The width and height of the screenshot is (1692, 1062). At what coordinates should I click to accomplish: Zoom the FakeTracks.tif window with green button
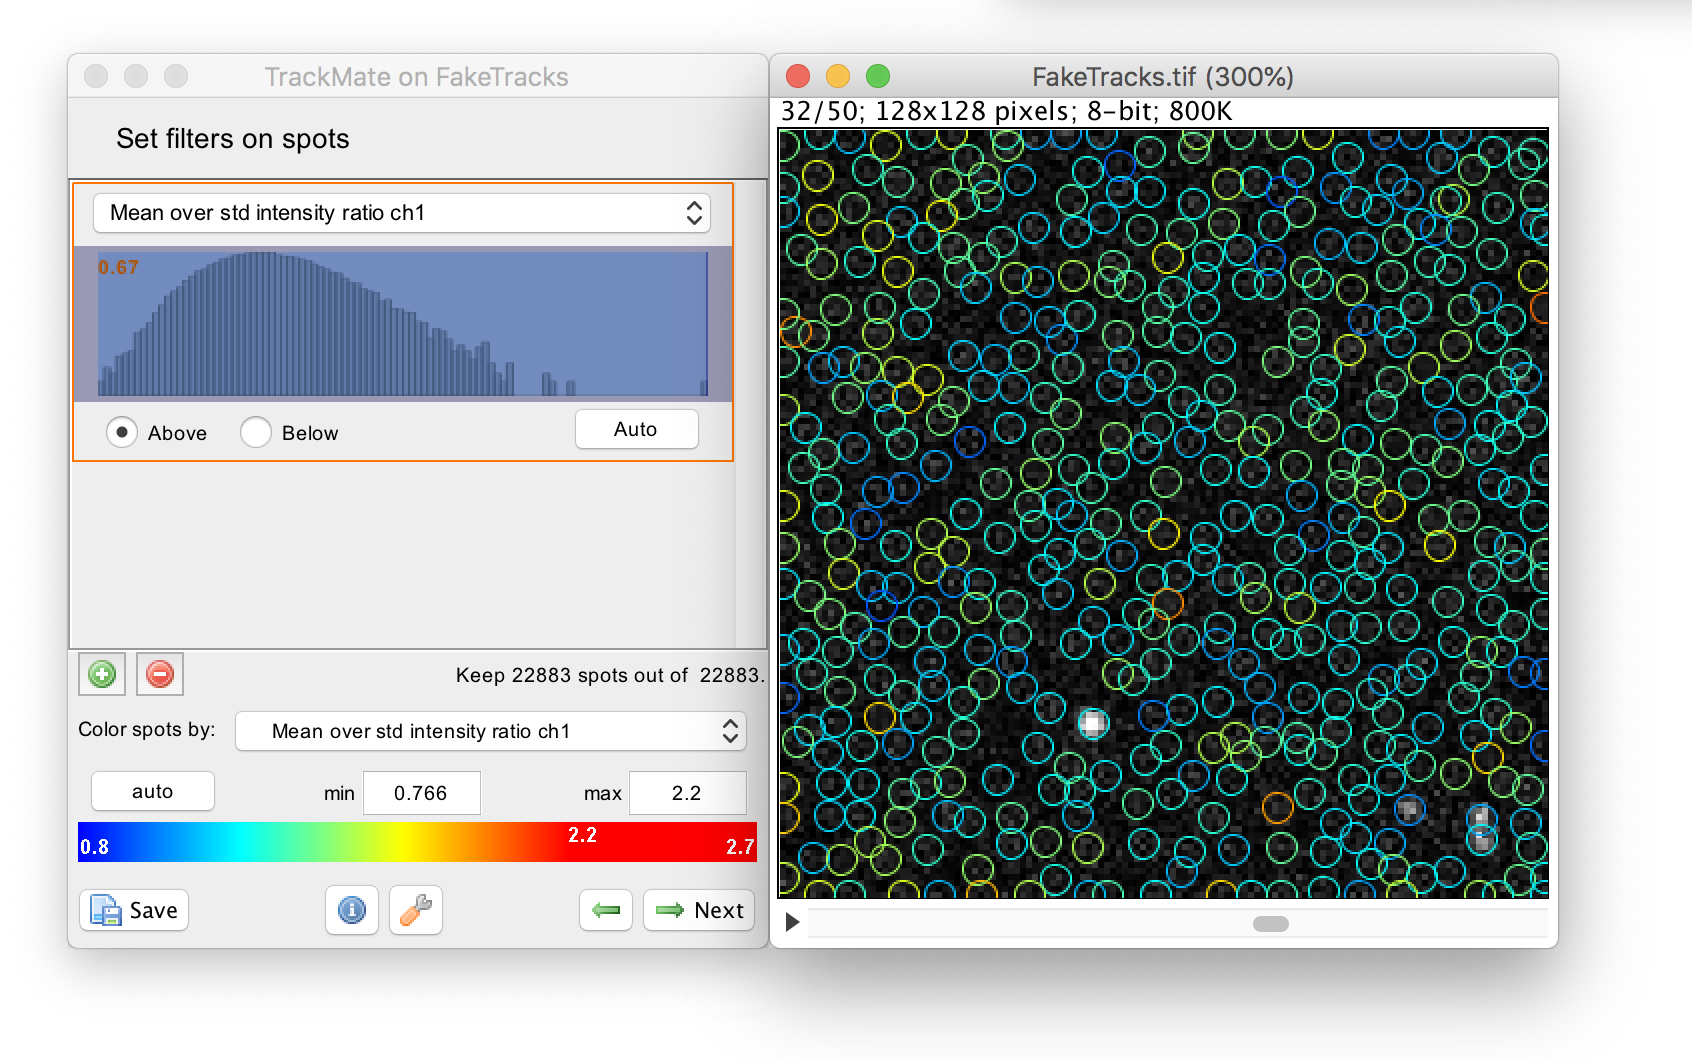click(x=878, y=76)
